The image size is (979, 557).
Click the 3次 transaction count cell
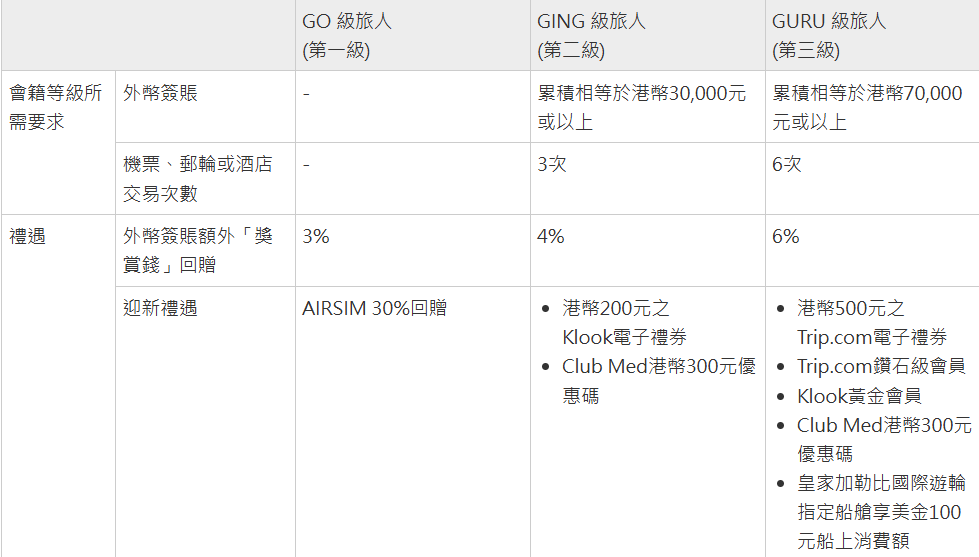(x=647, y=179)
